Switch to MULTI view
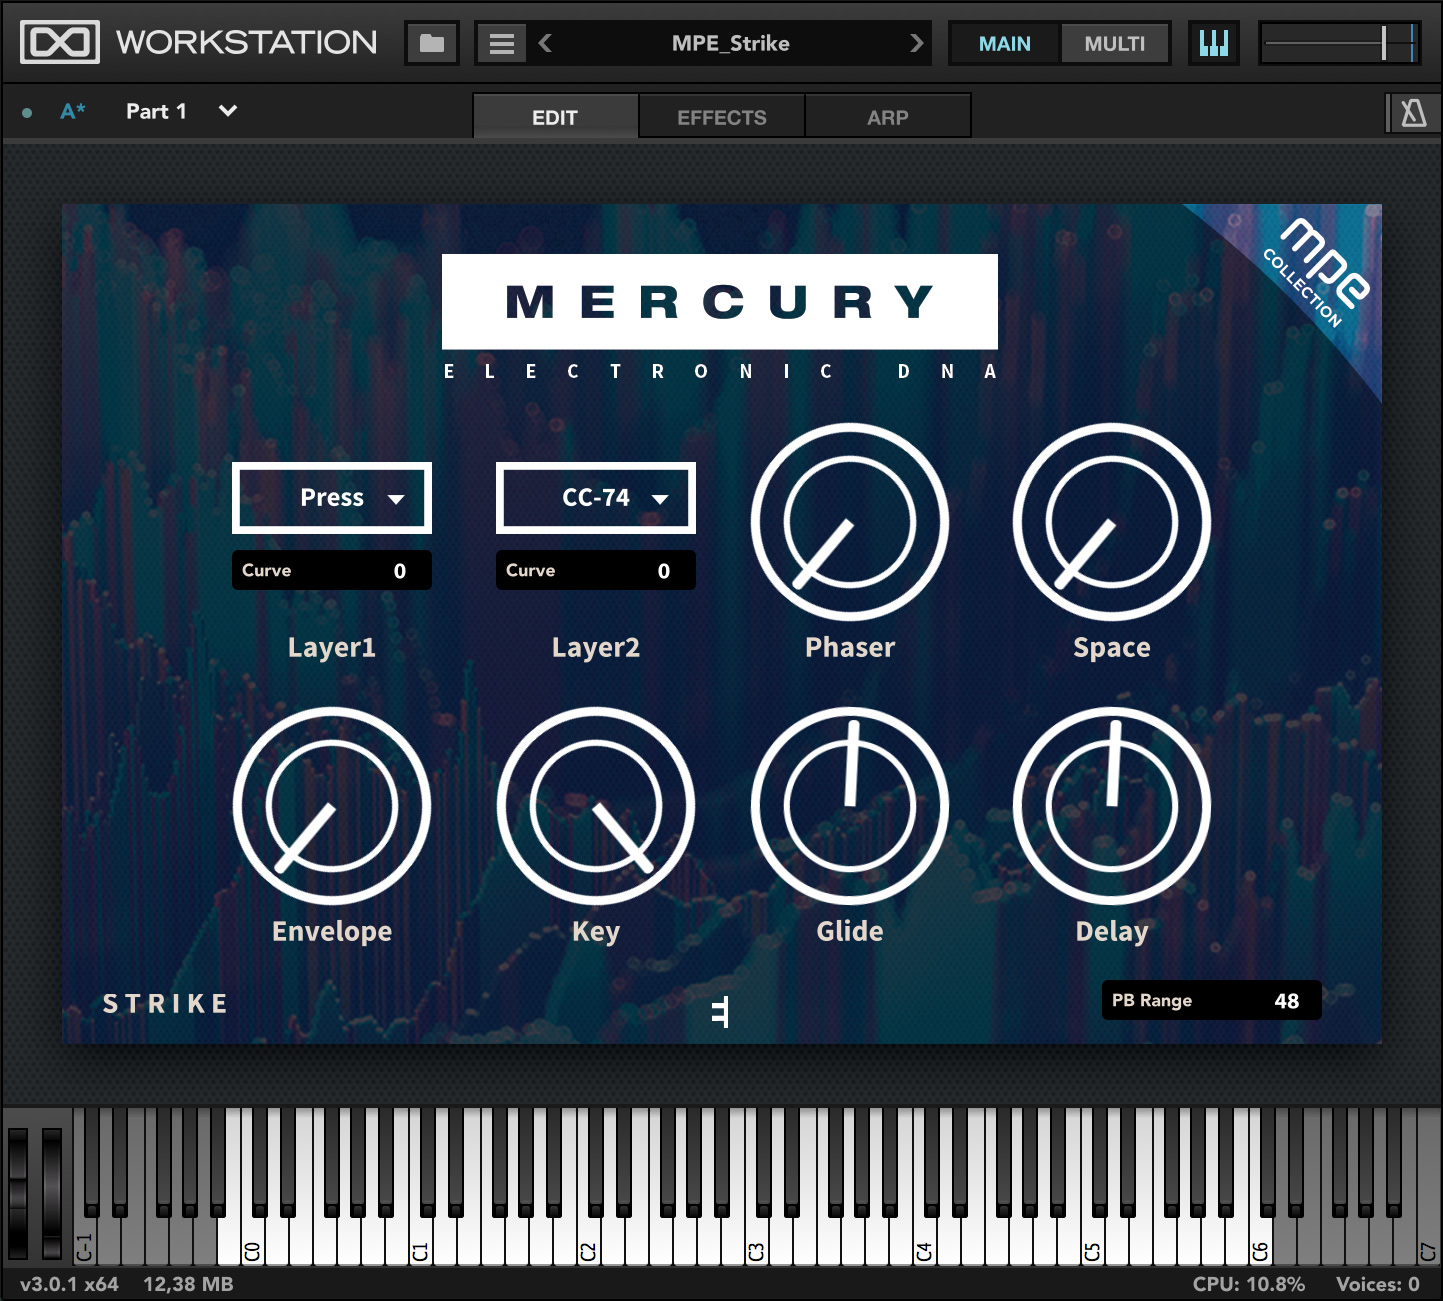The image size is (1443, 1301). [x=1115, y=44]
